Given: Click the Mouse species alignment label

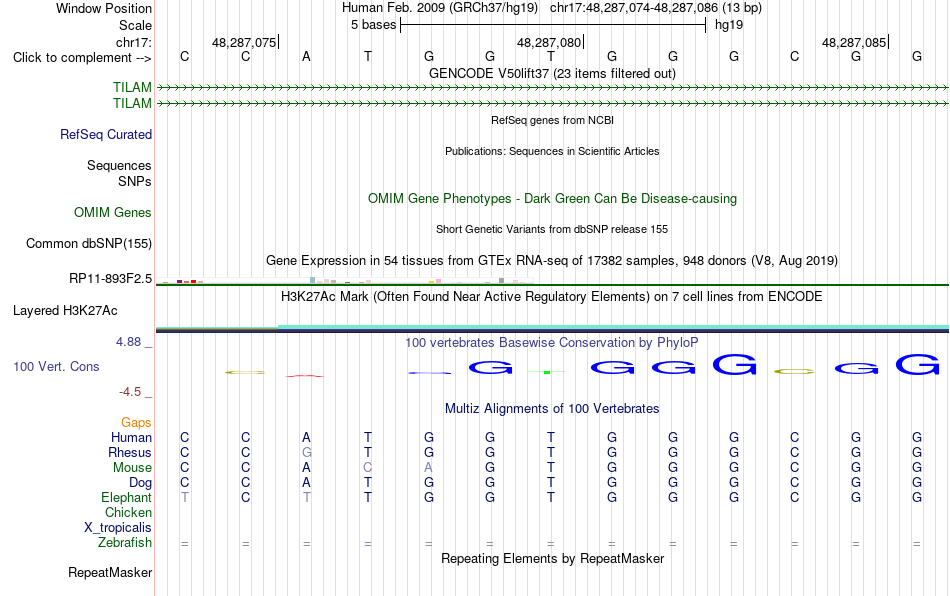Looking at the screenshot, I should point(132,468).
